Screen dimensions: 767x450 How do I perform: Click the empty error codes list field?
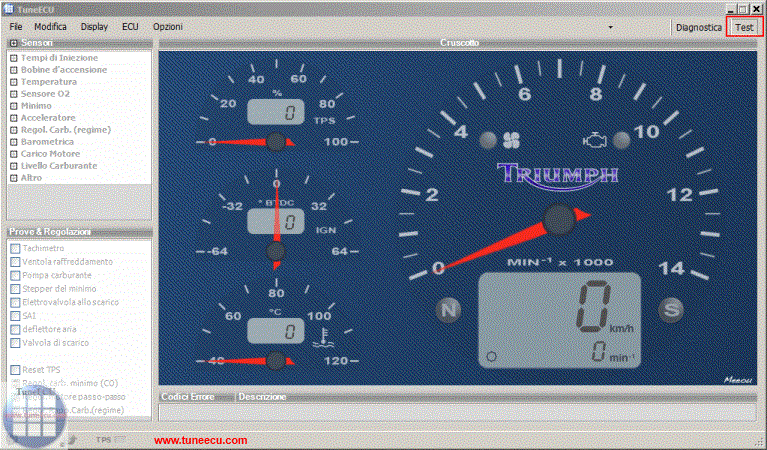coord(458,413)
